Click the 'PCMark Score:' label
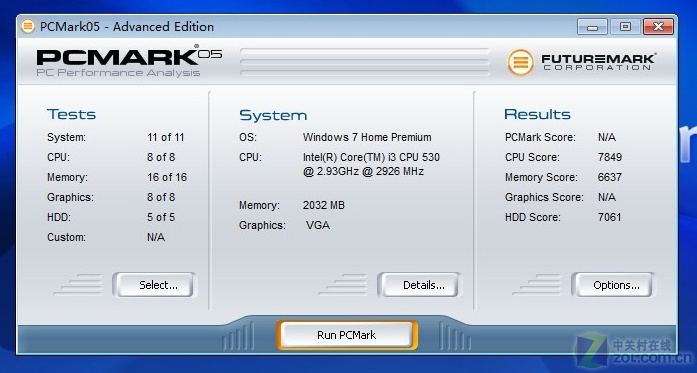The image size is (697, 373). click(x=540, y=137)
